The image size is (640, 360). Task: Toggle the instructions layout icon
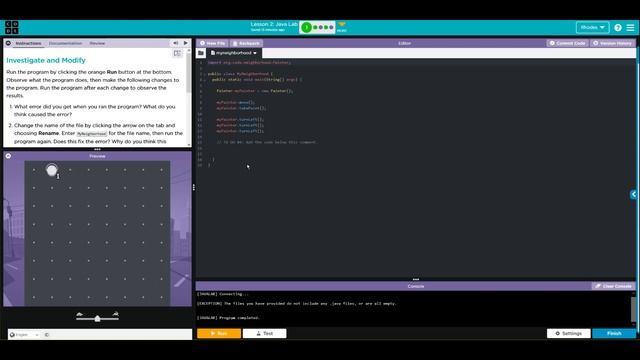[177, 53]
